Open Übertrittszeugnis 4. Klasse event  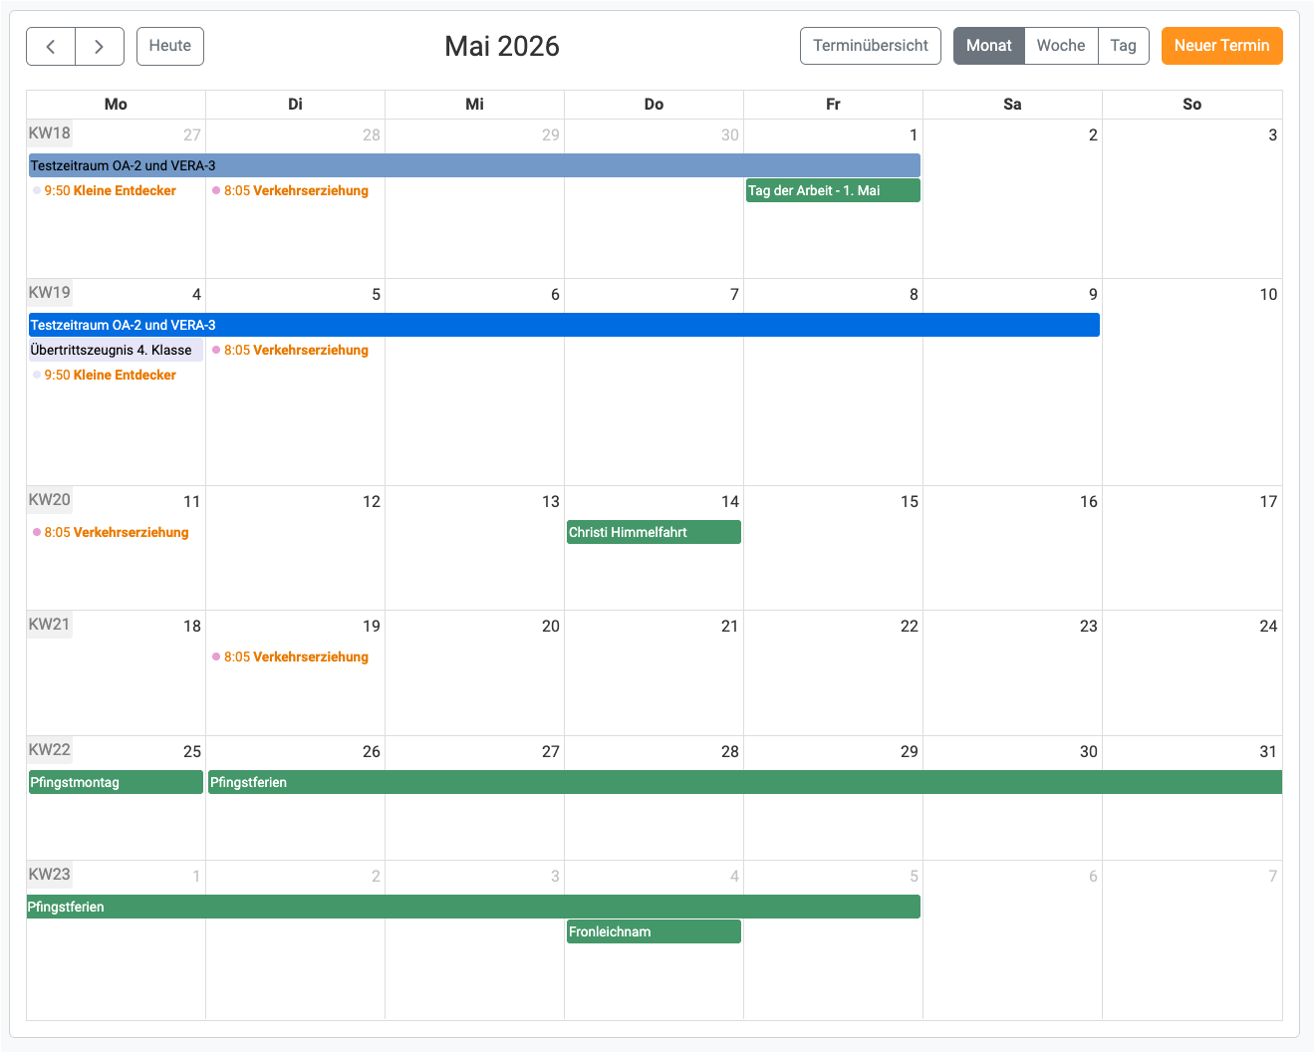click(x=115, y=350)
